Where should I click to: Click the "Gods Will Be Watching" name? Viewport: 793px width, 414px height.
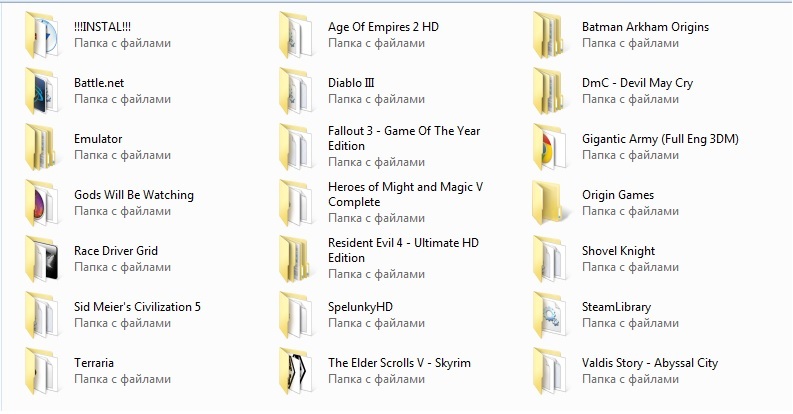134,195
